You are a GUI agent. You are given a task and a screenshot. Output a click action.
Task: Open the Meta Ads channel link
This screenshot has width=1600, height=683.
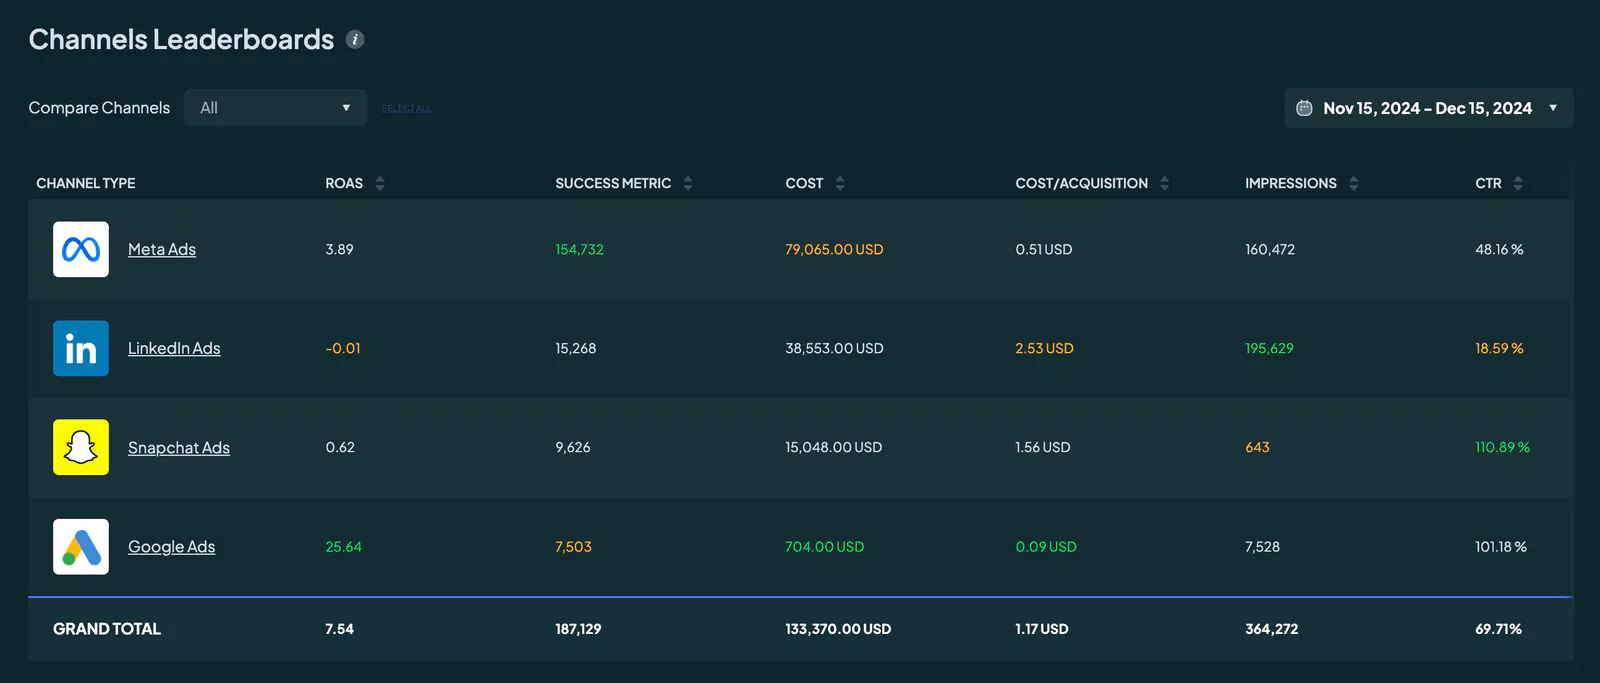(x=162, y=249)
